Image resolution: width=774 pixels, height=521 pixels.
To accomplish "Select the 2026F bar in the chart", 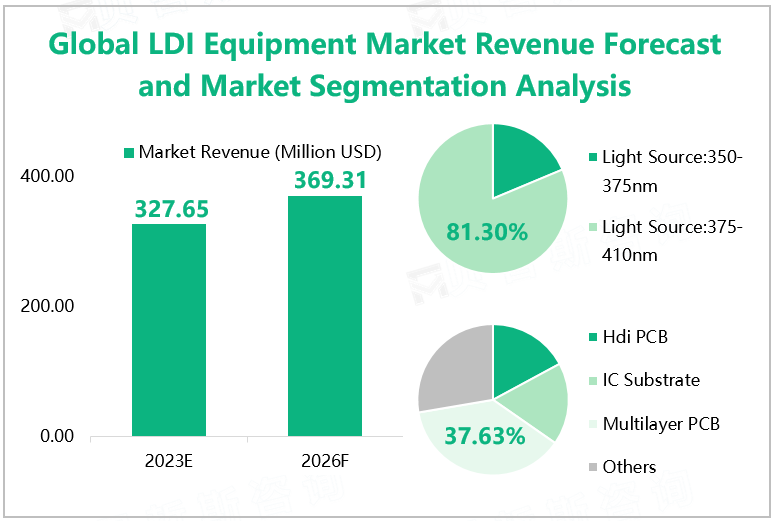I will 325,316.
